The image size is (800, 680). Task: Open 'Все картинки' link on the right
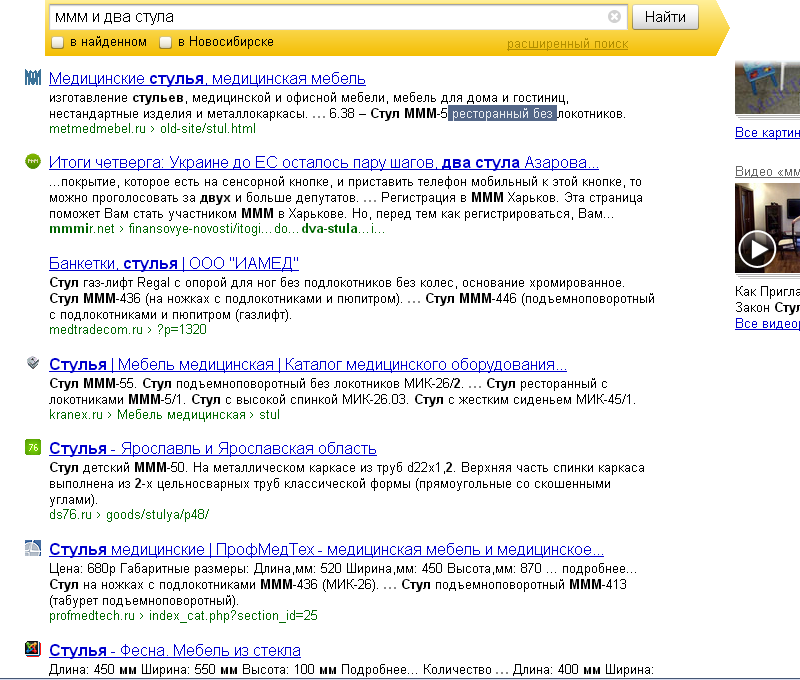click(767, 133)
